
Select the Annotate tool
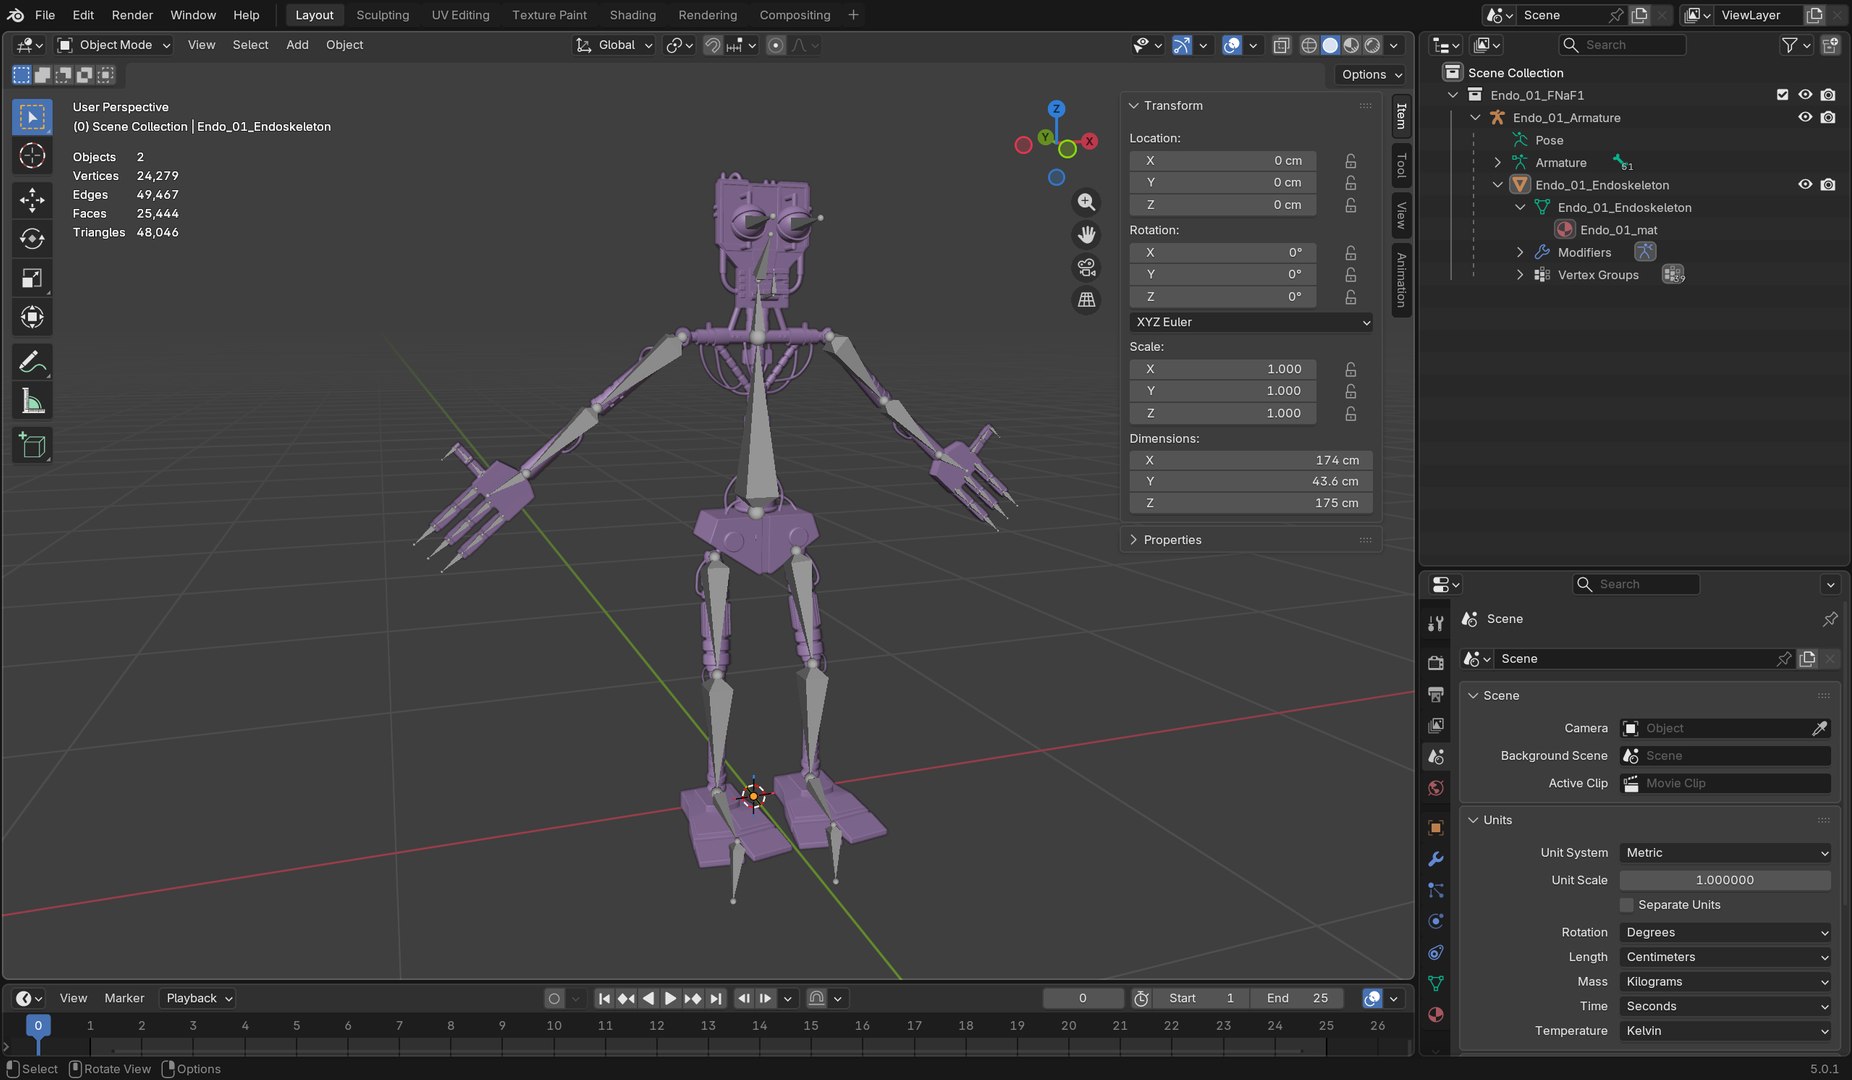tap(32, 362)
